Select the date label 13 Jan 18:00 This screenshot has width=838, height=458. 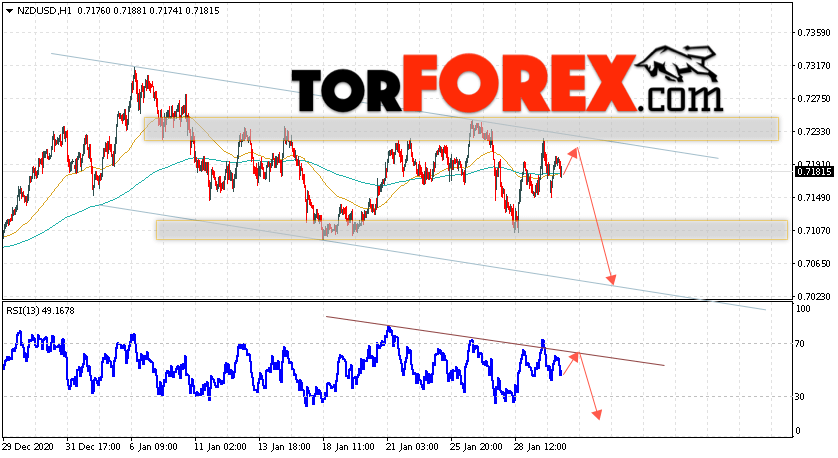coord(284,447)
